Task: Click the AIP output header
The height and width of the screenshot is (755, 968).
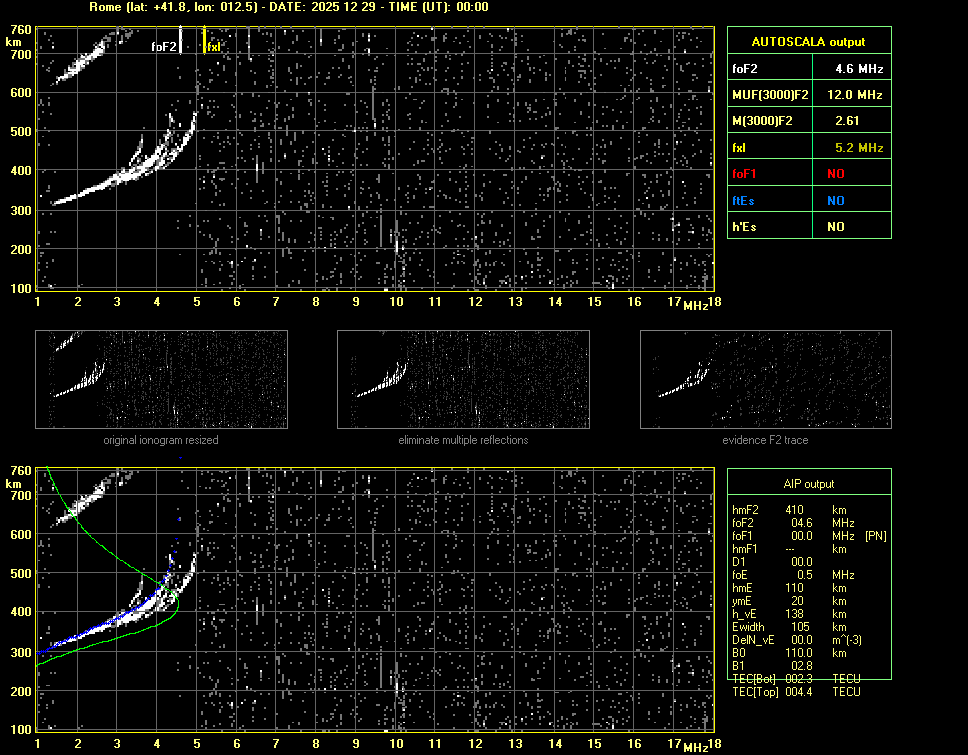Action: pos(808,484)
